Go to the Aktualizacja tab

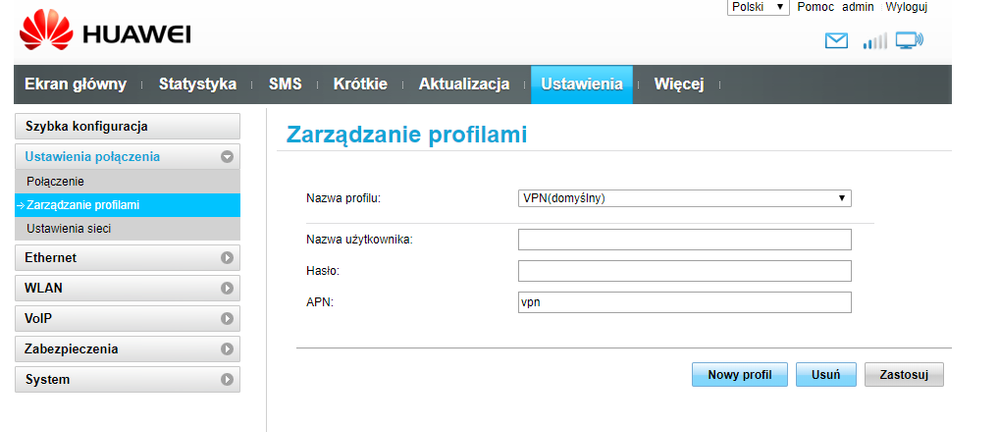(x=464, y=84)
